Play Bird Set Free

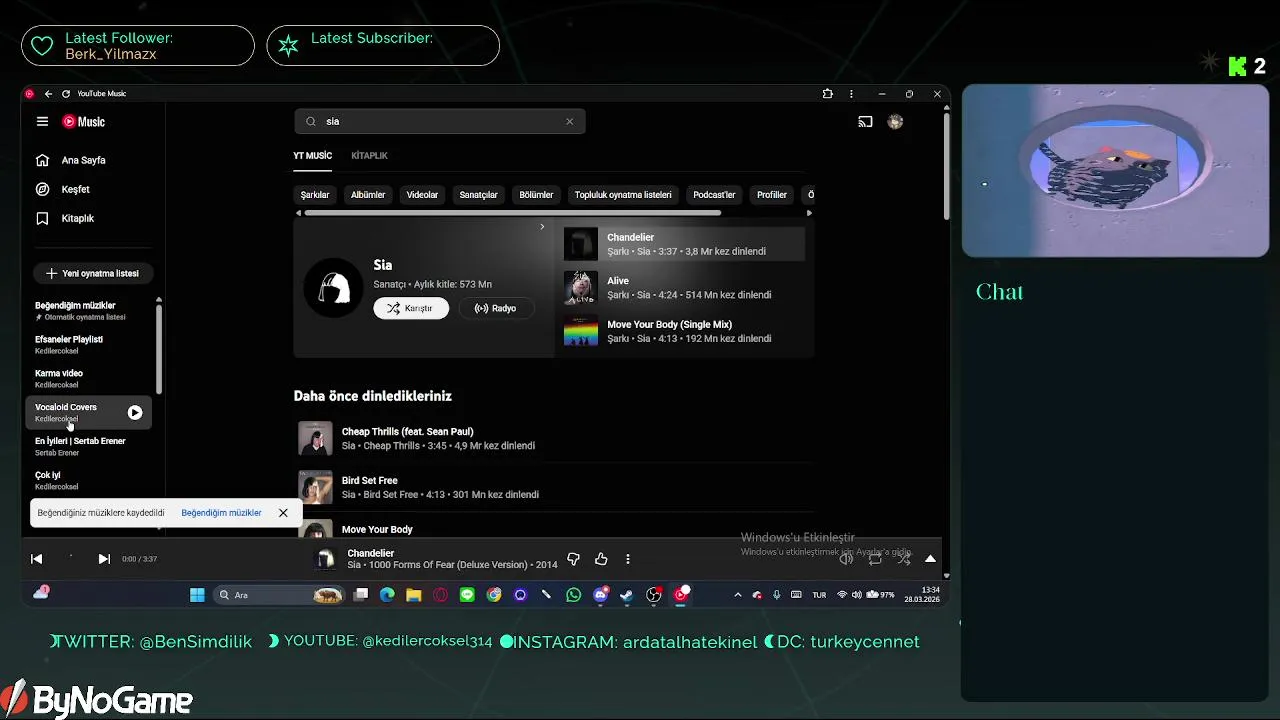click(x=553, y=487)
